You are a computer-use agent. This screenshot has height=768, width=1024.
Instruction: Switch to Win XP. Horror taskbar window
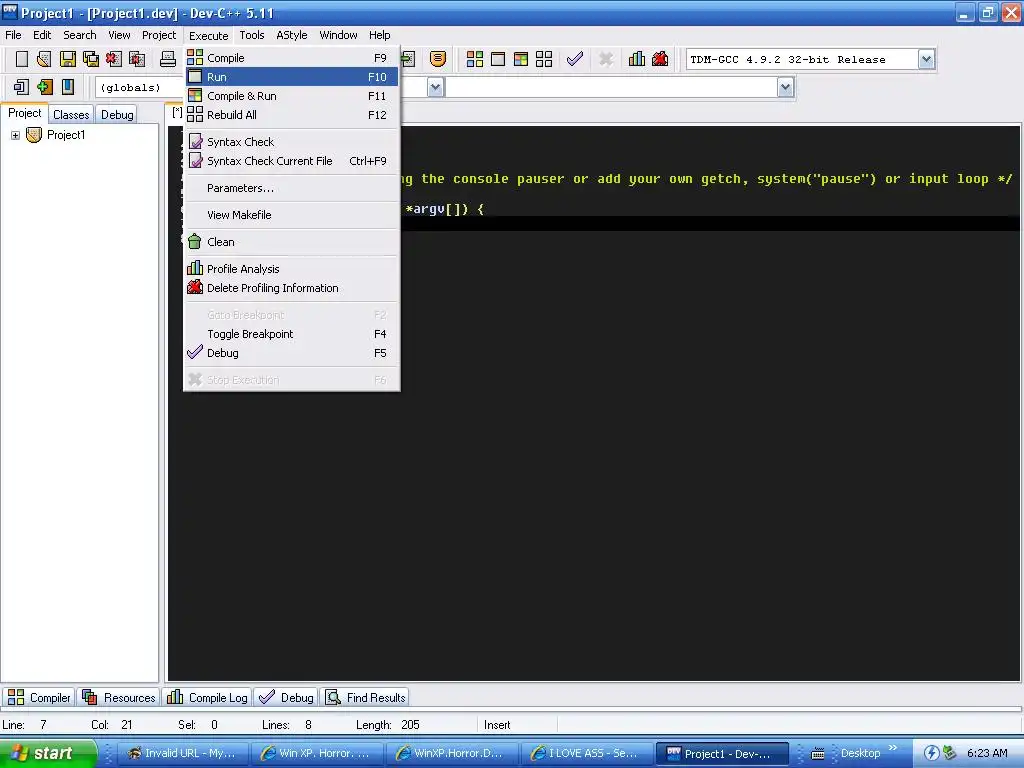pyautogui.click(x=318, y=754)
